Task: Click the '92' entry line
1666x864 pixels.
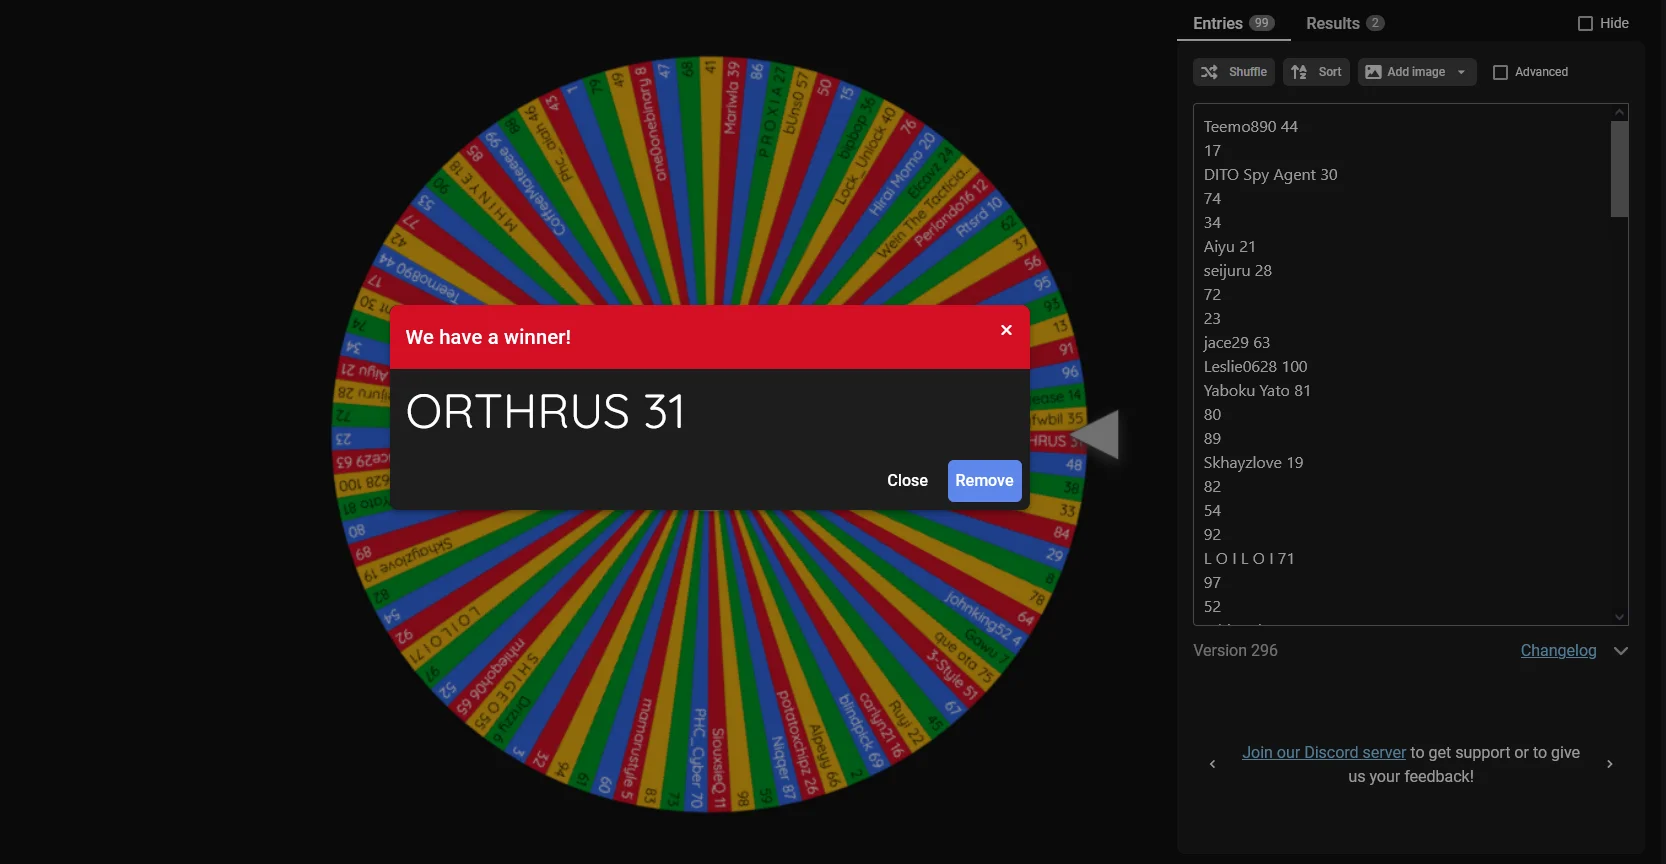Action: (x=1212, y=535)
